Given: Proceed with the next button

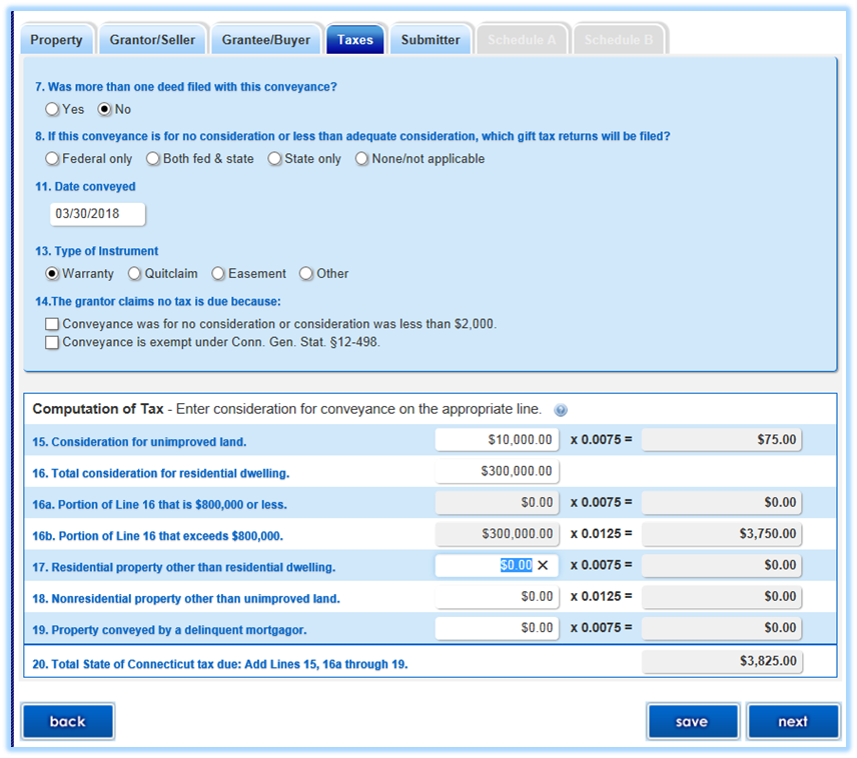Looking at the screenshot, I should 792,721.
